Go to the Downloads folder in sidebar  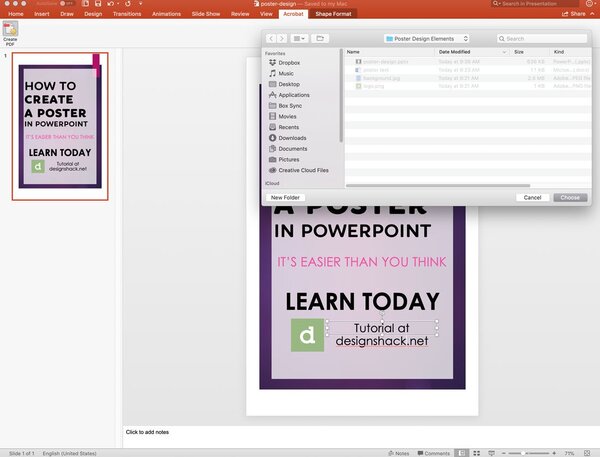point(292,138)
